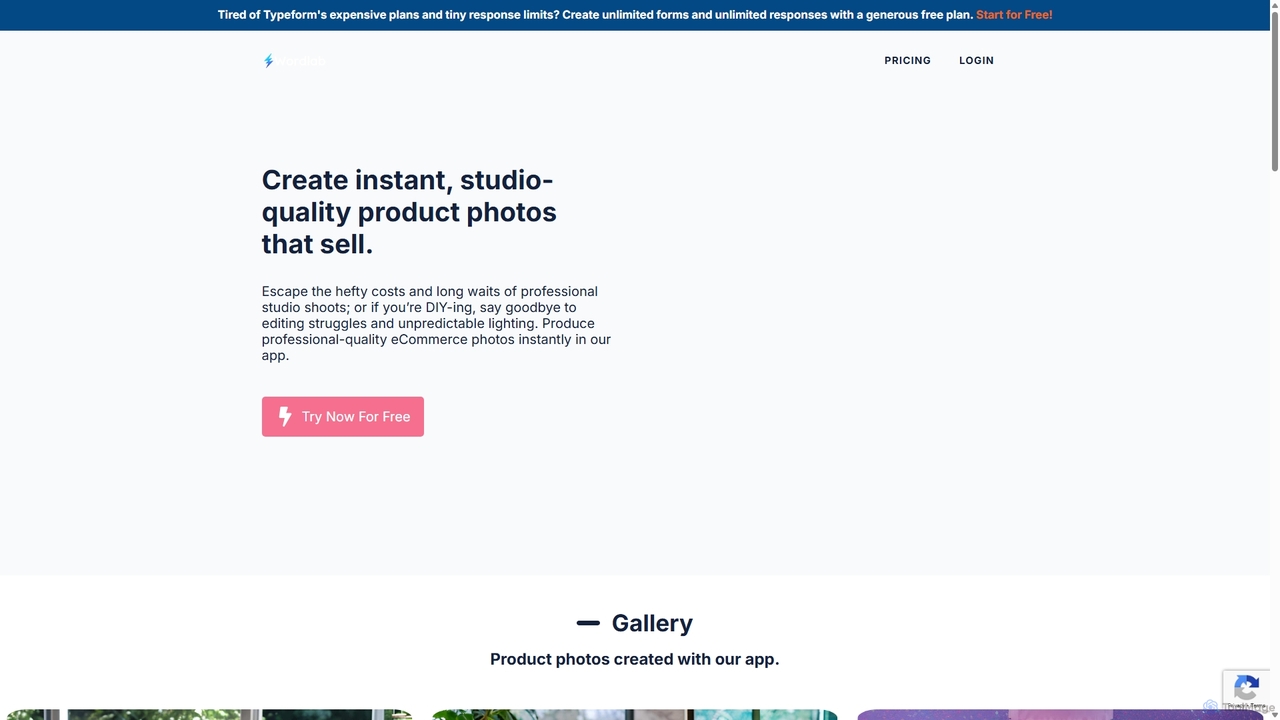Click the faded Wordlab brand name text
The height and width of the screenshot is (720, 1280).
pyautogui.click(x=302, y=61)
